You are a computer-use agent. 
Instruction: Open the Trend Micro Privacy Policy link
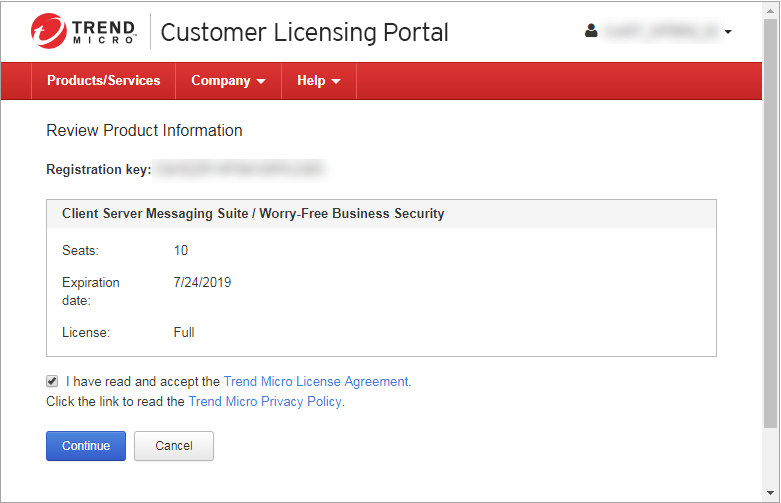pos(265,402)
